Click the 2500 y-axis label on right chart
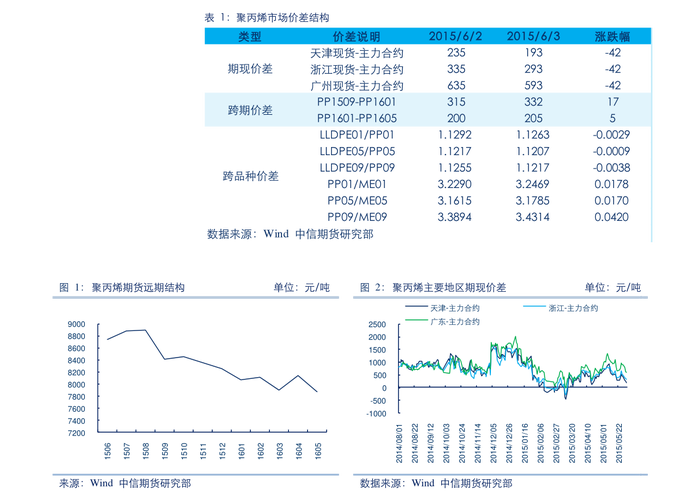 [376, 326]
